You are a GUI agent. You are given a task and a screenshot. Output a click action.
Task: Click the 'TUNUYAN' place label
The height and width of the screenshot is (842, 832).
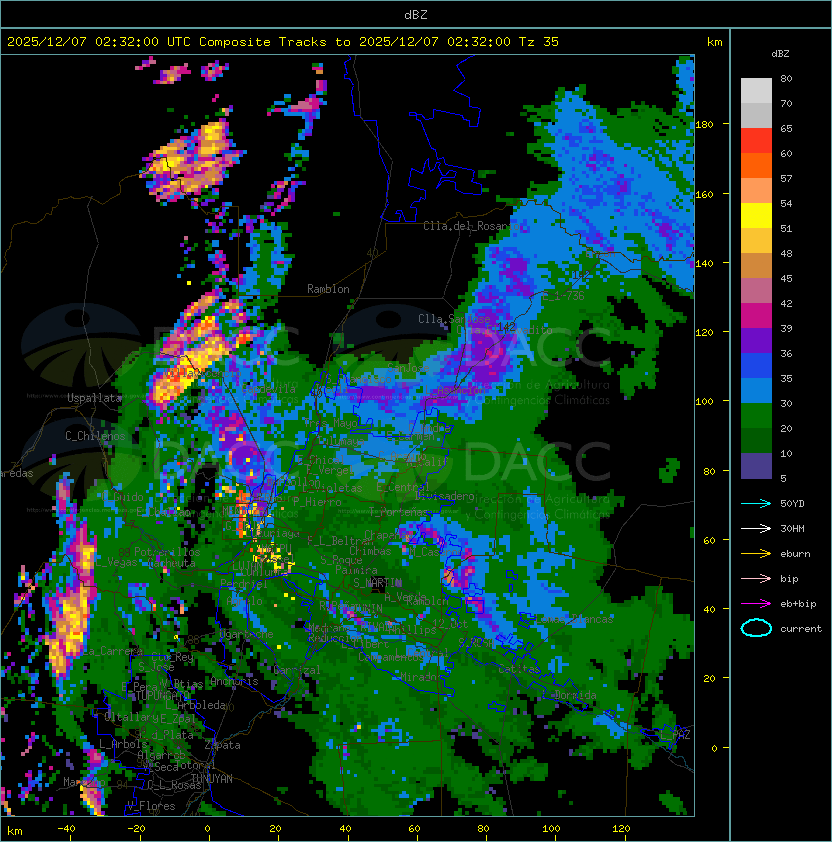(212, 779)
